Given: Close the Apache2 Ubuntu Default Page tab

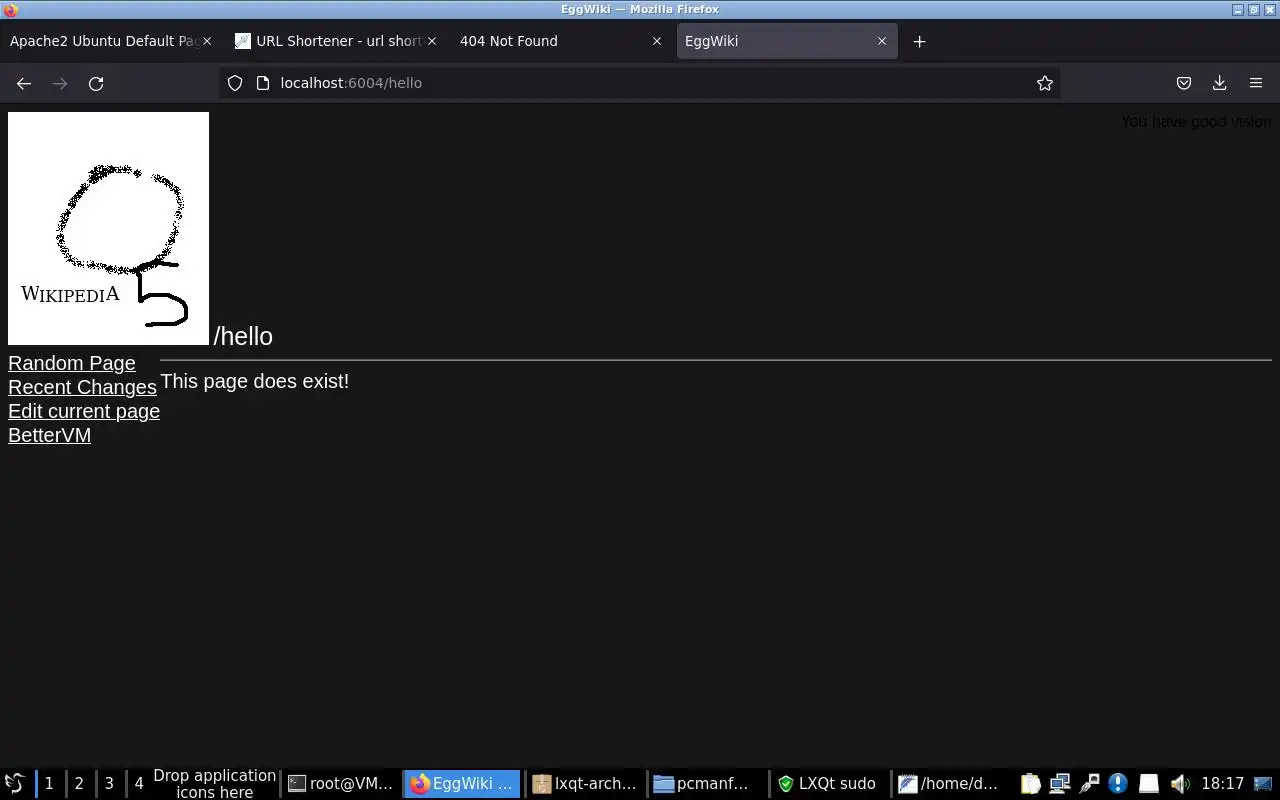Looking at the screenshot, I should [207, 41].
